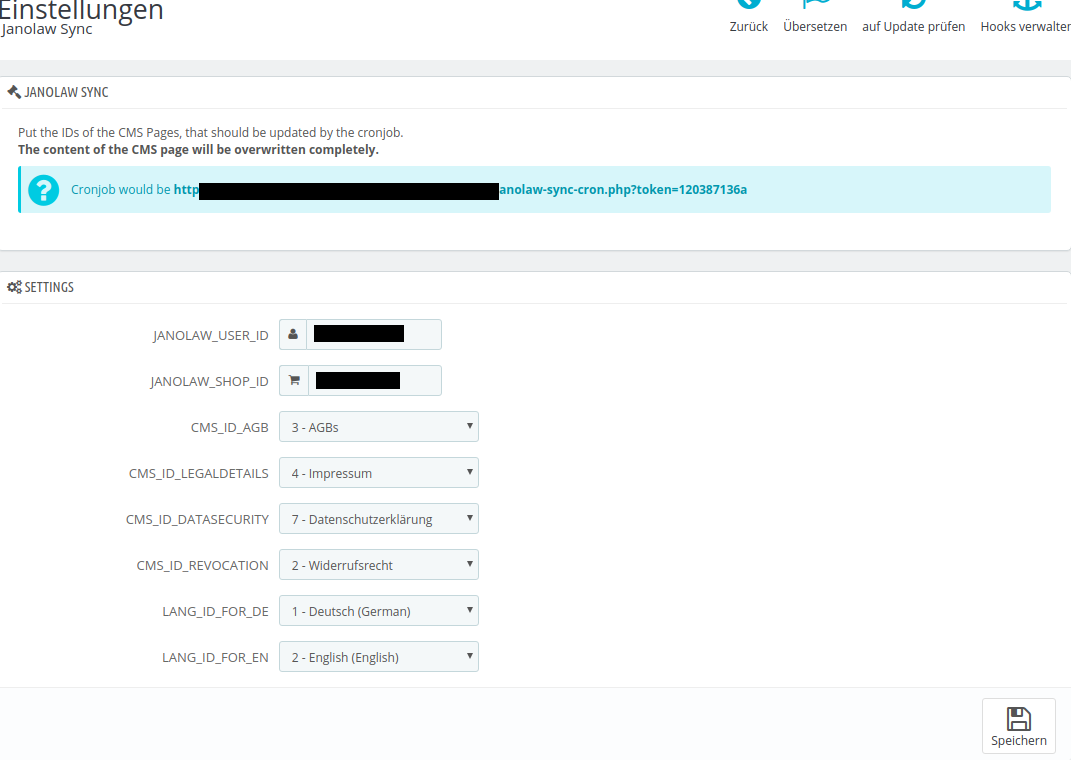The image size is (1071, 760).
Task: Click the cronjob URL link
Action: pyautogui.click(x=460, y=190)
